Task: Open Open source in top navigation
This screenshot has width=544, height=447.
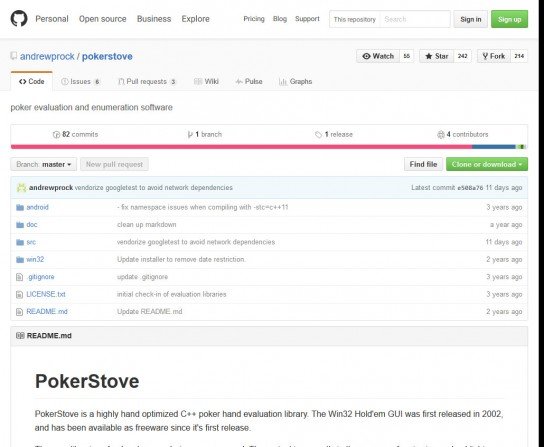Action: pos(103,19)
